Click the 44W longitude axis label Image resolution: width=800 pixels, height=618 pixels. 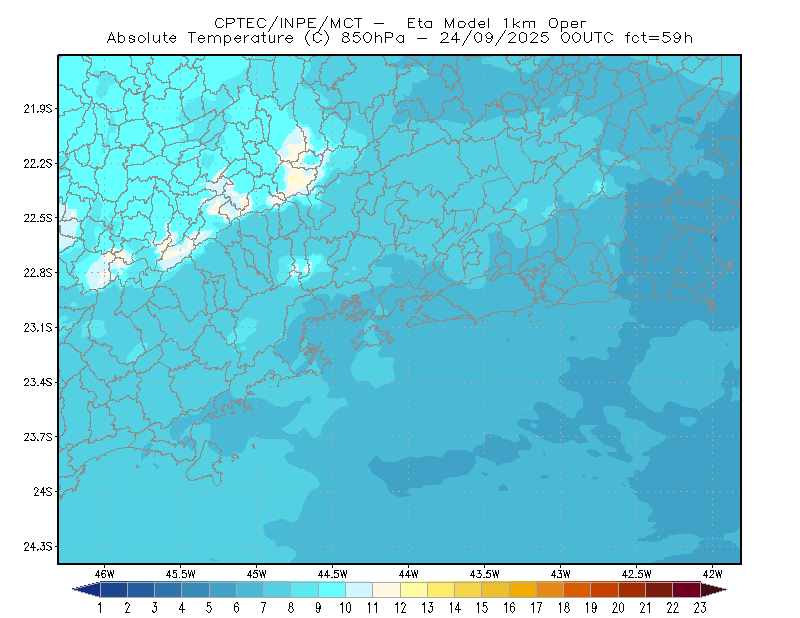pos(408,574)
